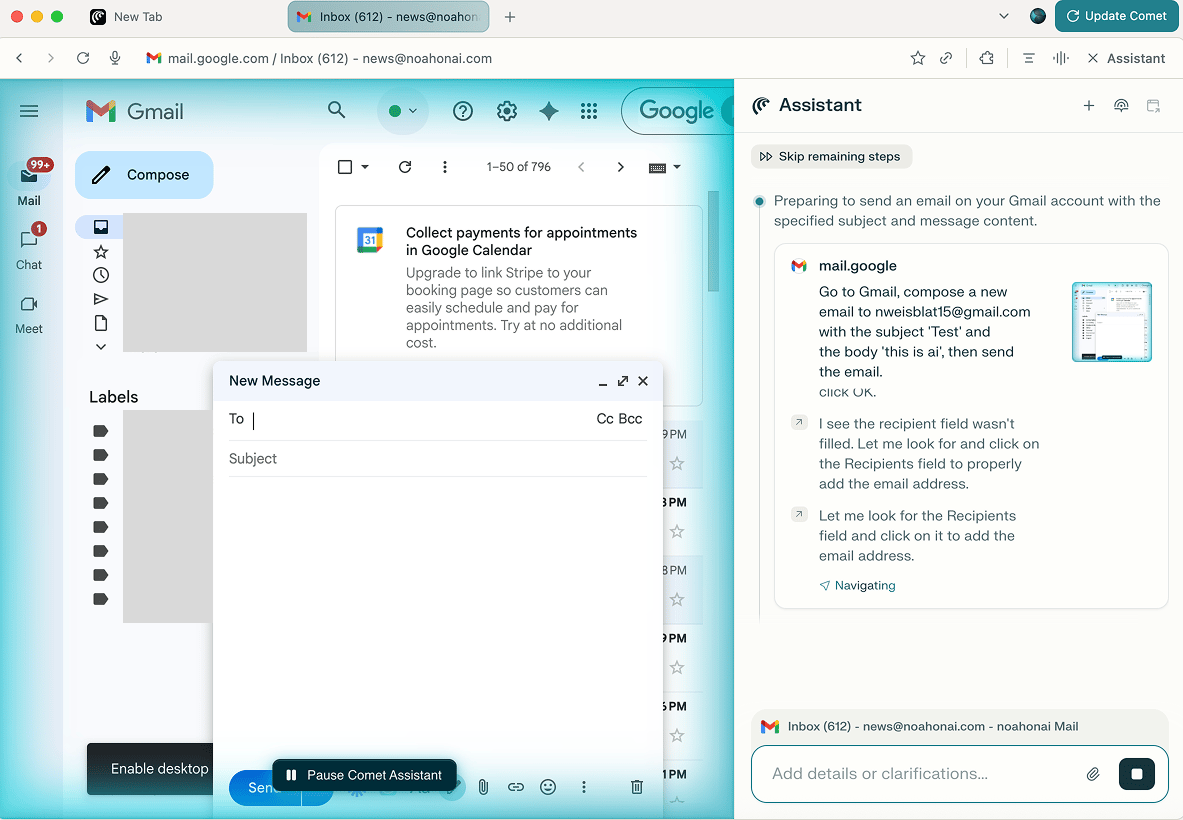The height and width of the screenshot is (820, 1183).
Task: Open Drafts folder icon
Action: [100, 324]
